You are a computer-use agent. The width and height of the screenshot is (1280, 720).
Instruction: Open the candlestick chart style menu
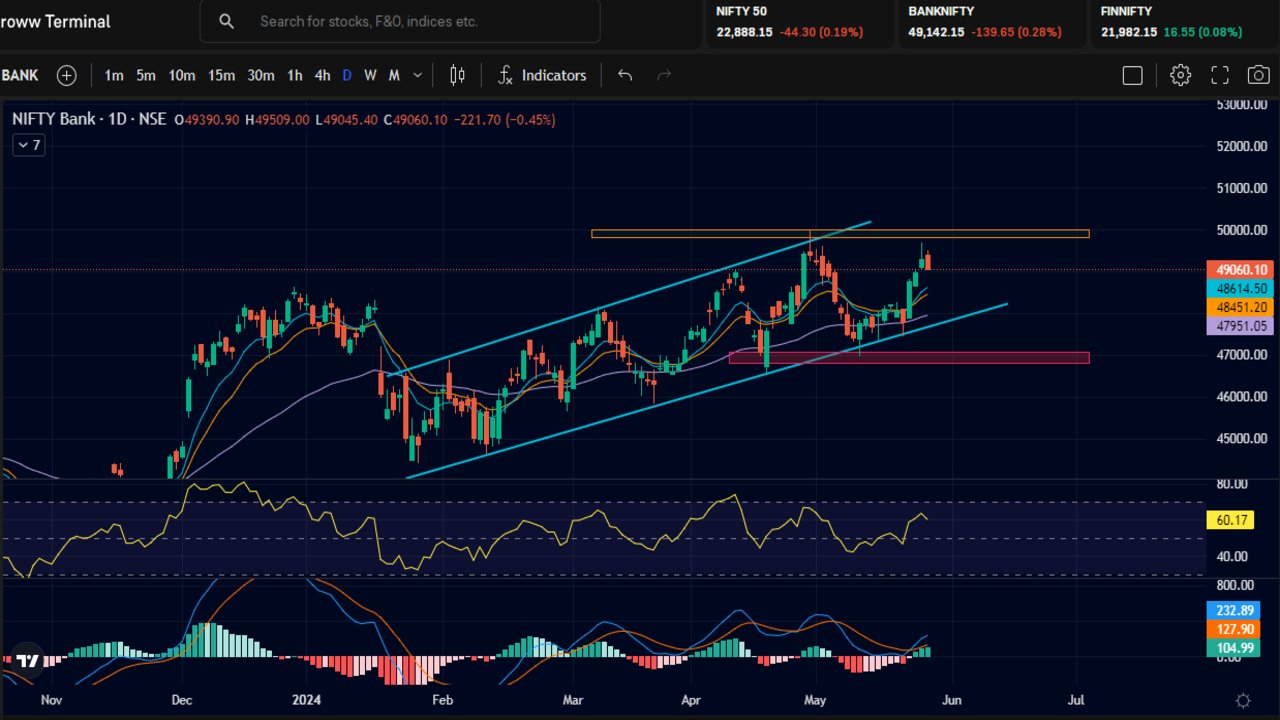[x=457, y=75]
